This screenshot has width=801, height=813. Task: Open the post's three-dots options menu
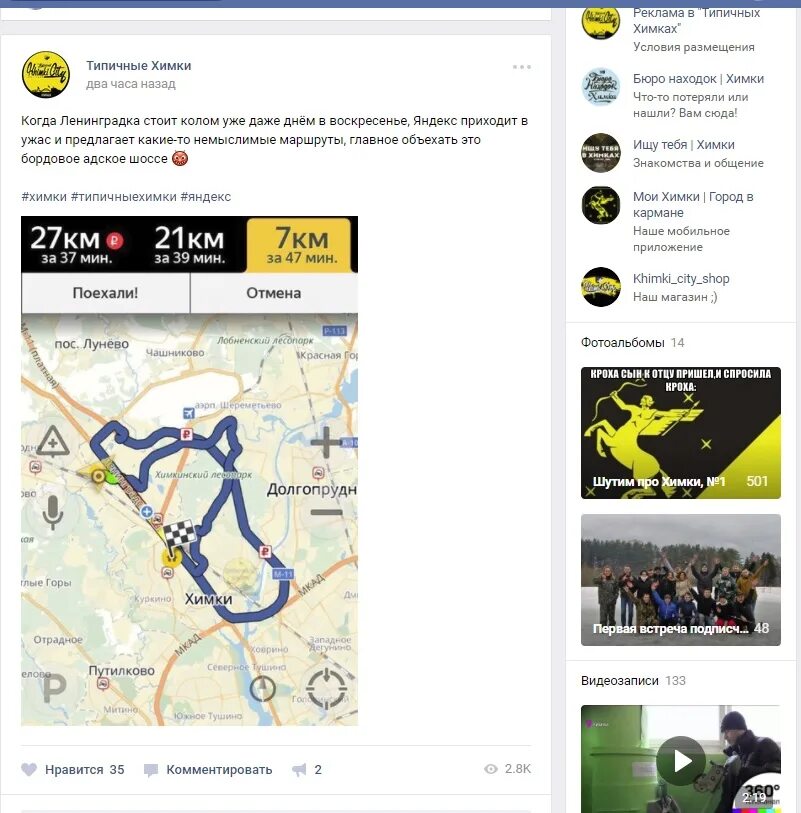click(x=522, y=67)
